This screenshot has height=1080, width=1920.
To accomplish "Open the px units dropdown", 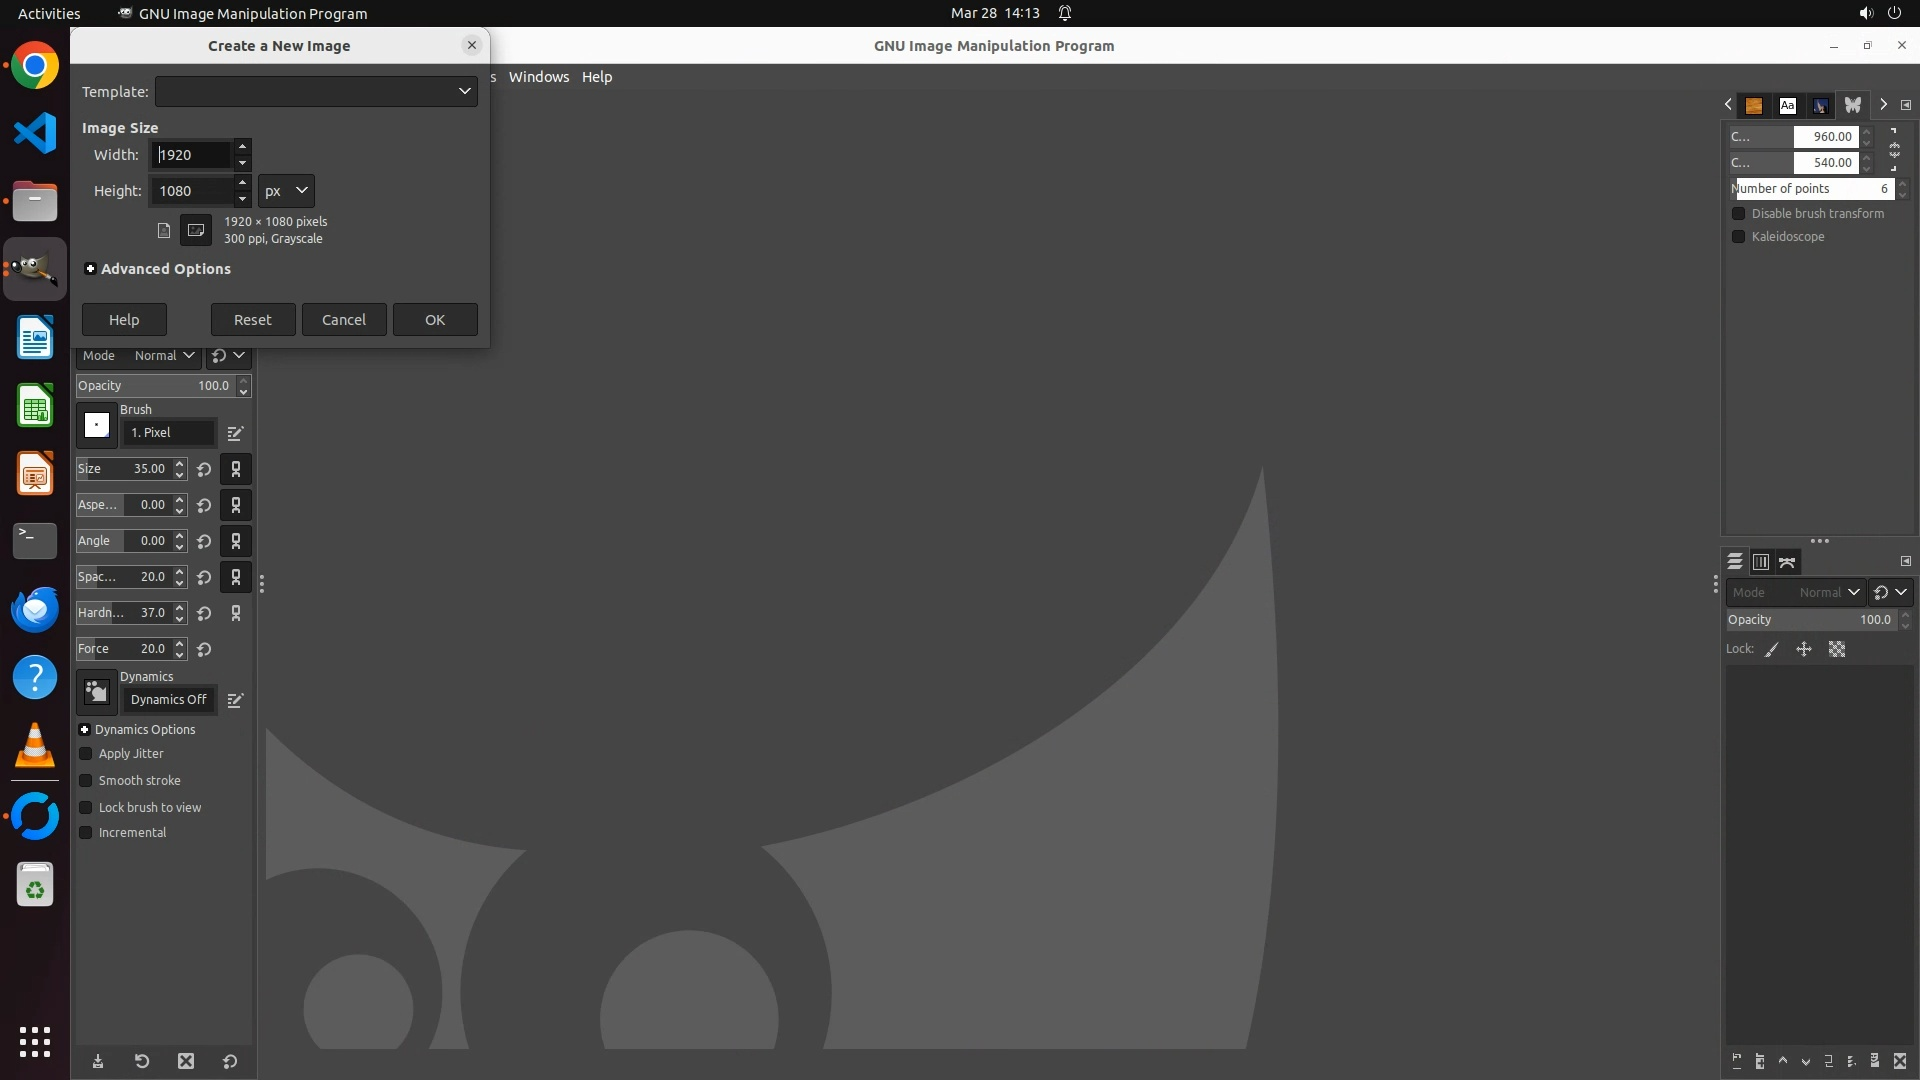I will pyautogui.click(x=286, y=191).
